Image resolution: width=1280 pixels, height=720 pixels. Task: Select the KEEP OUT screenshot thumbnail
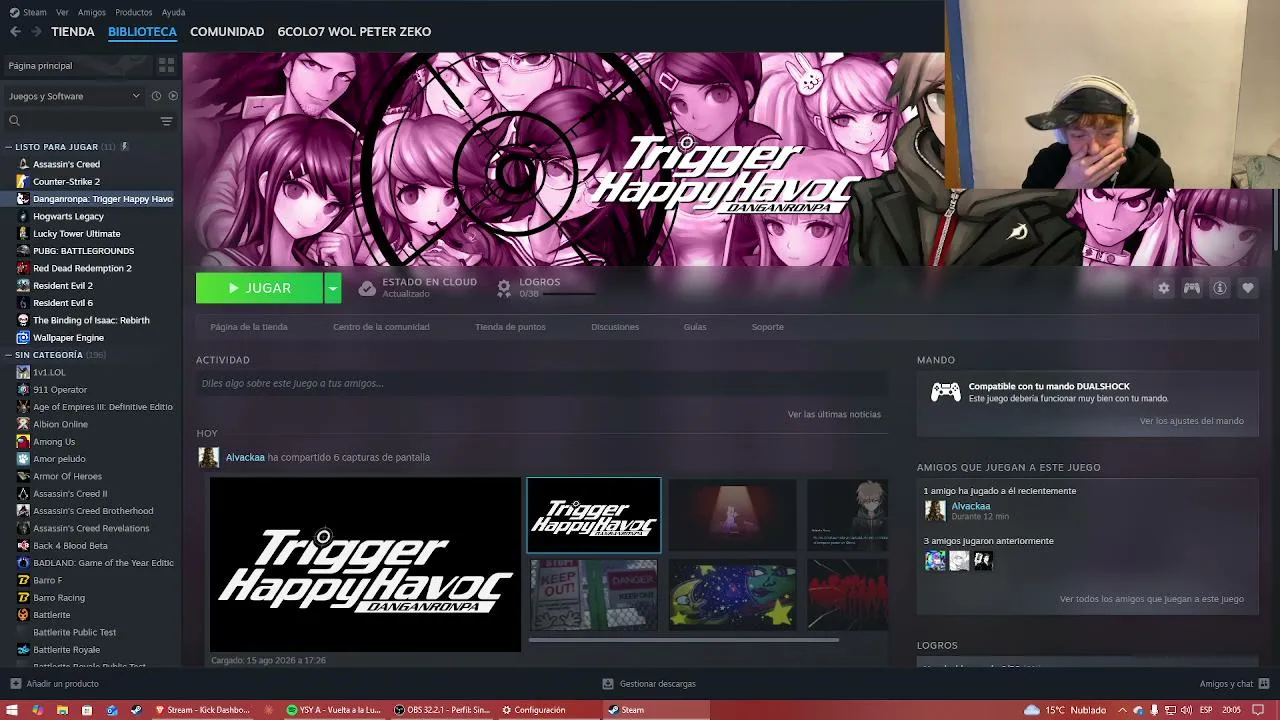[x=594, y=595]
